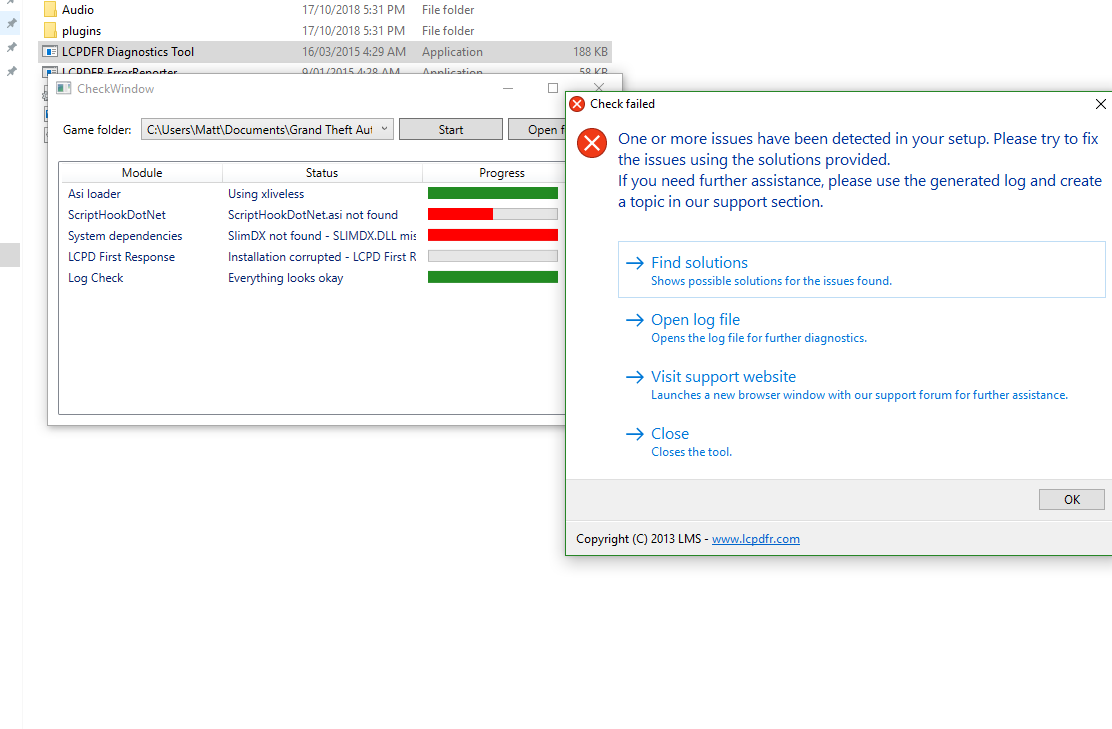Click middle pin icon in Explorer sidebar
Image resolution: width=1112 pixels, height=729 pixels.
[11, 48]
